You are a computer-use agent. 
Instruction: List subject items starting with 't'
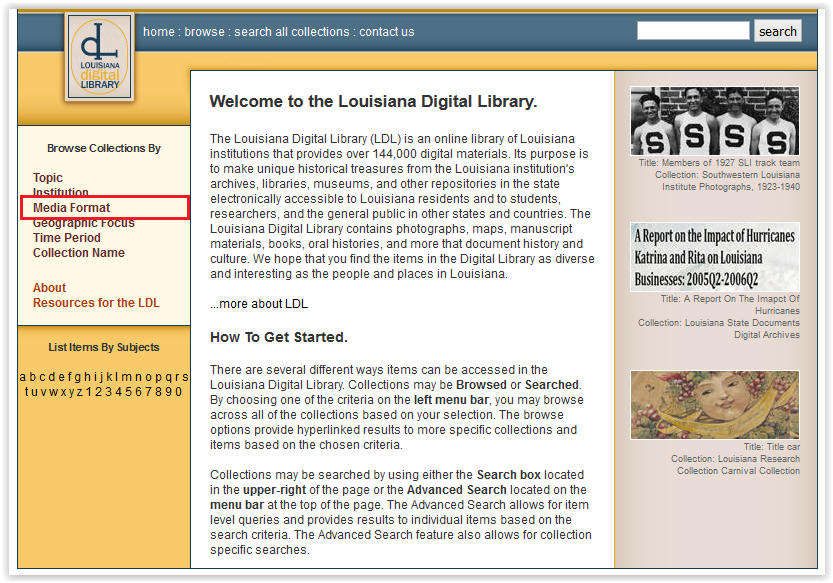28,392
